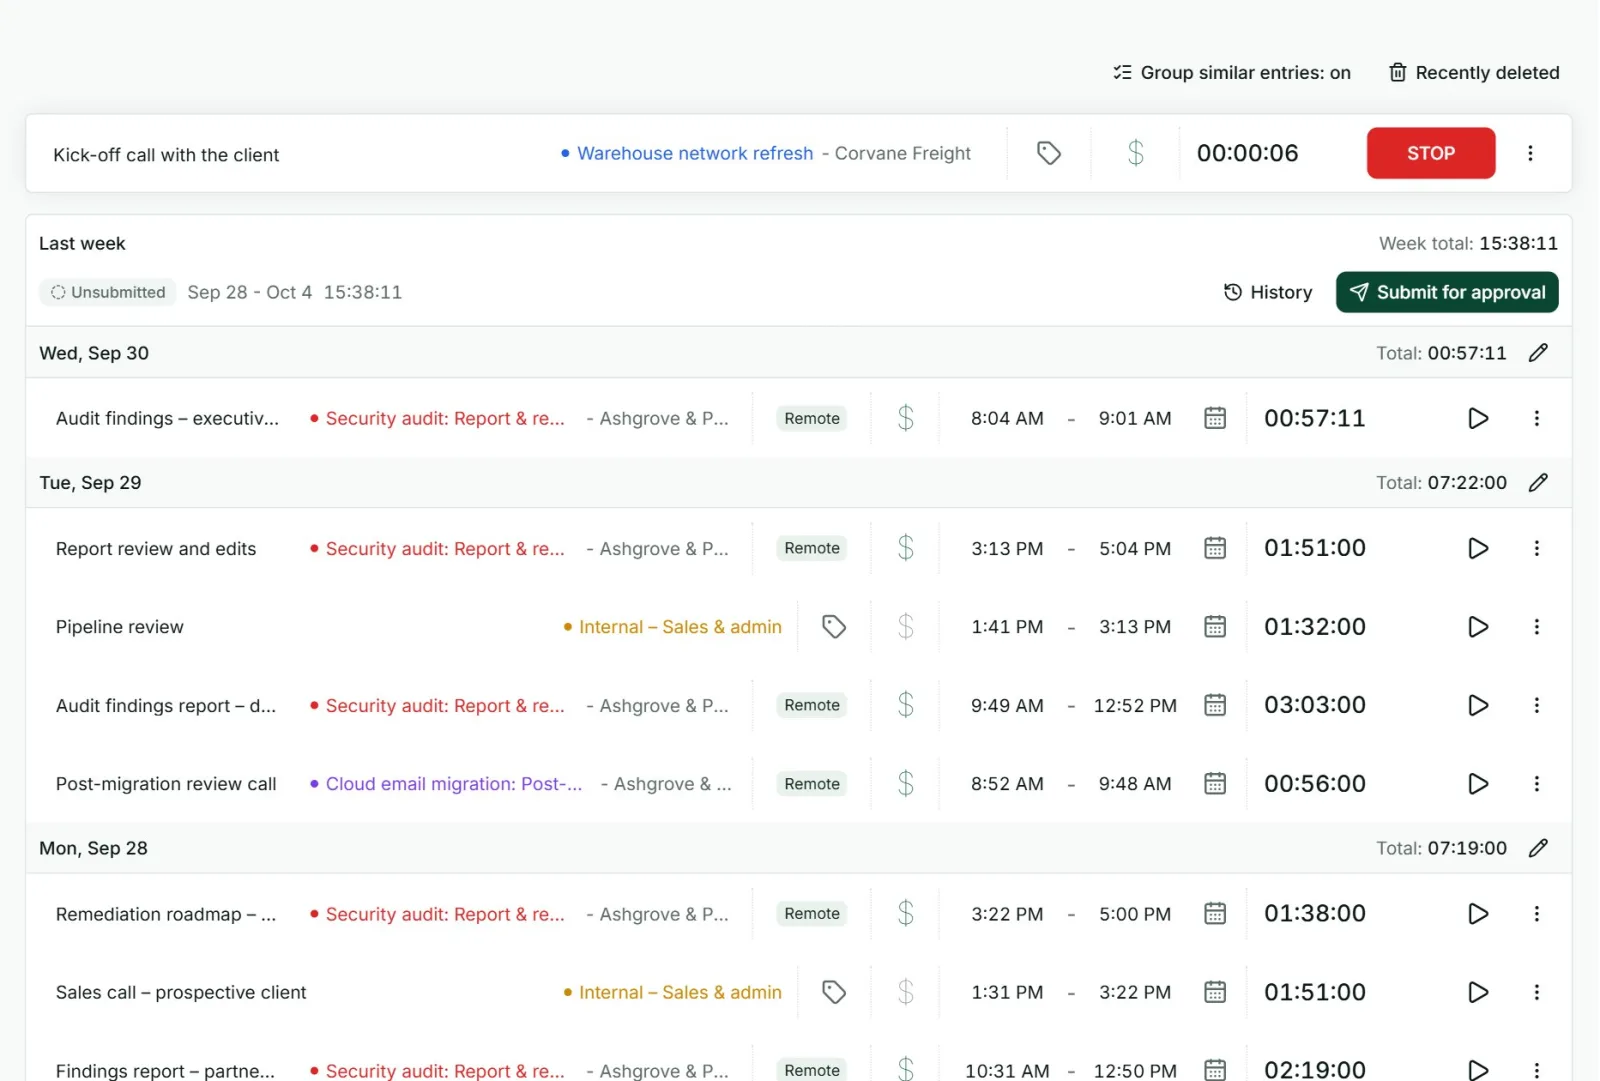Open more options for running timer
Screen dimensions: 1600x1081
(1530, 153)
